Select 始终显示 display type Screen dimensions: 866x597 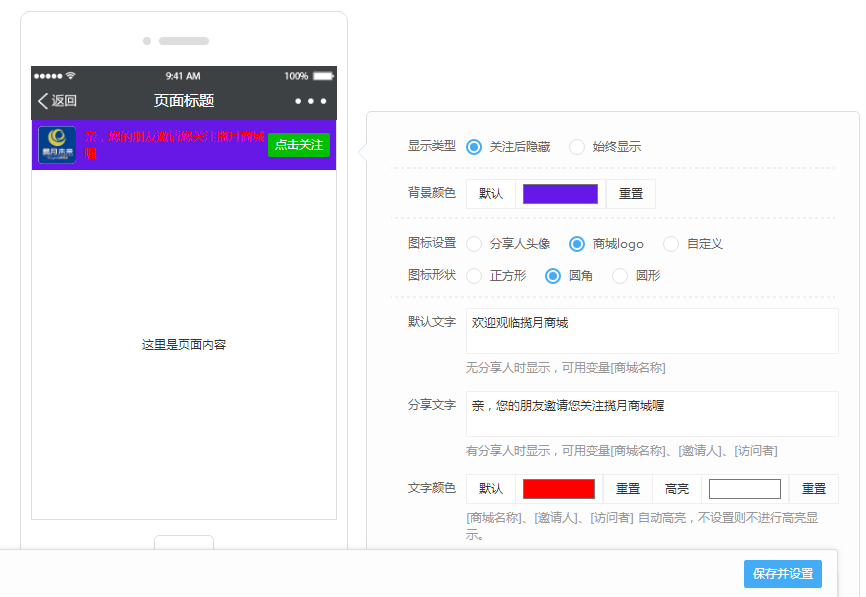577,147
